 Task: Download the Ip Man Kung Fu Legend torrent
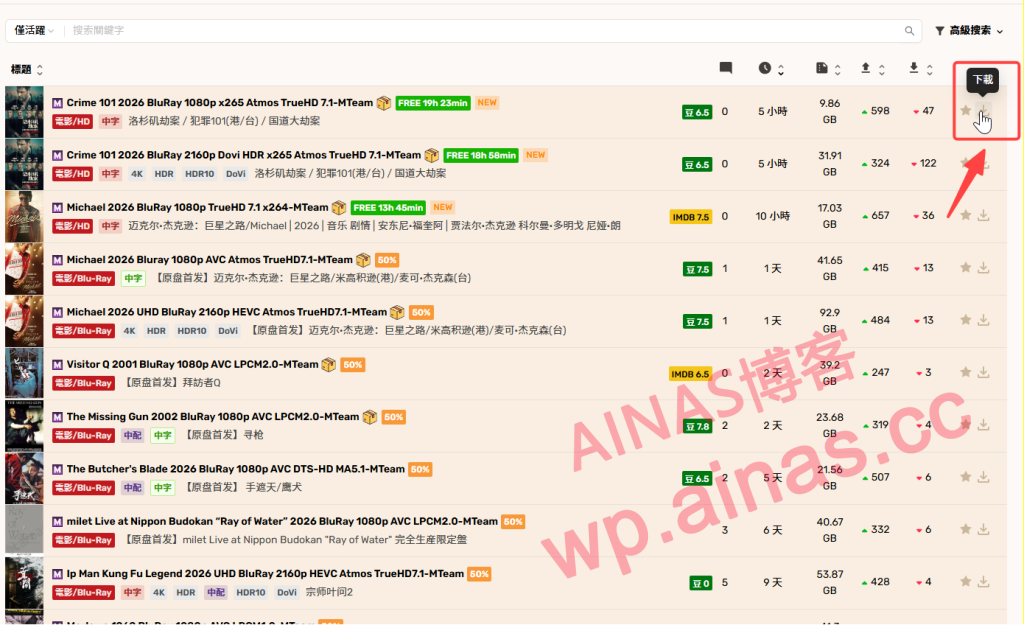(x=984, y=582)
